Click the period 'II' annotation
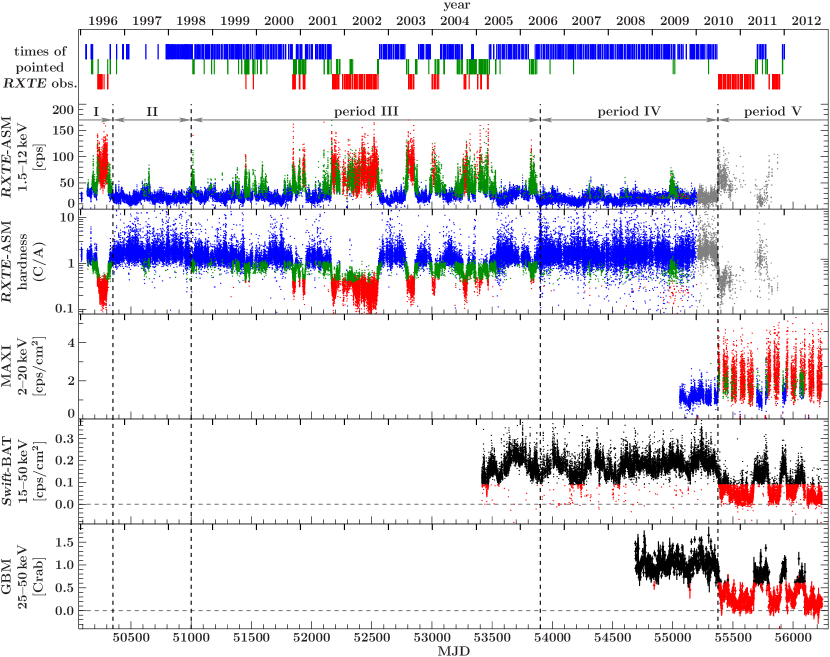 click(x=152, y=111)
